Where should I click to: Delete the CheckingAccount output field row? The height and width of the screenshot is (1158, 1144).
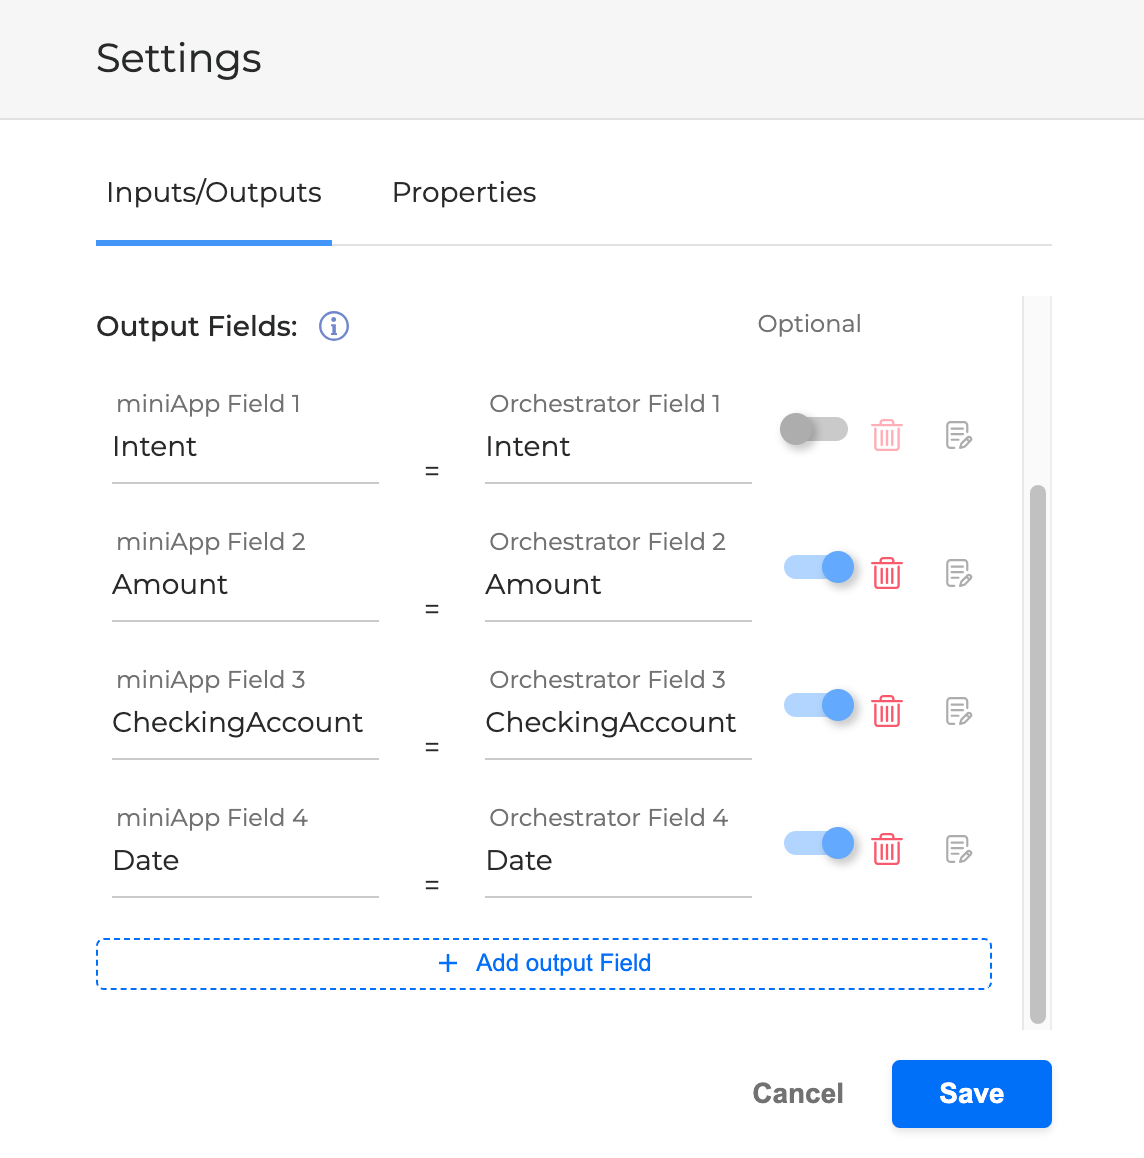click(887, 711)
